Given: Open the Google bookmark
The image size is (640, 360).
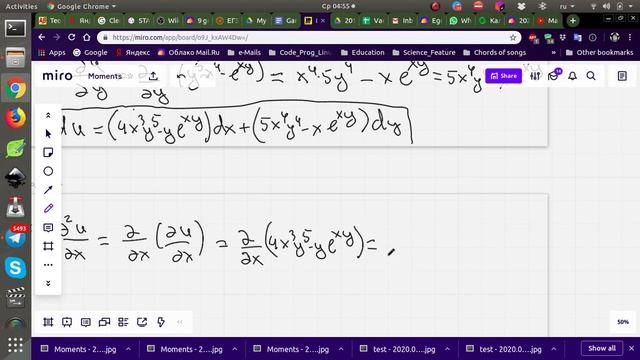Looking at the screenshot, I should click(90, 53).
